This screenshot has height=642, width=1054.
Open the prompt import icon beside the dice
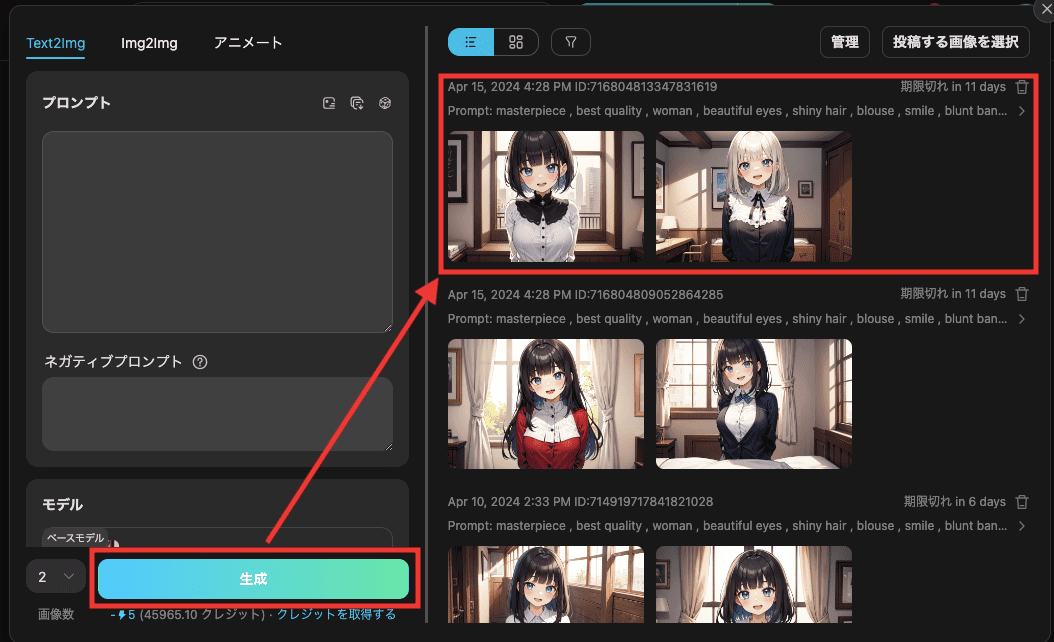click(356, 102)
